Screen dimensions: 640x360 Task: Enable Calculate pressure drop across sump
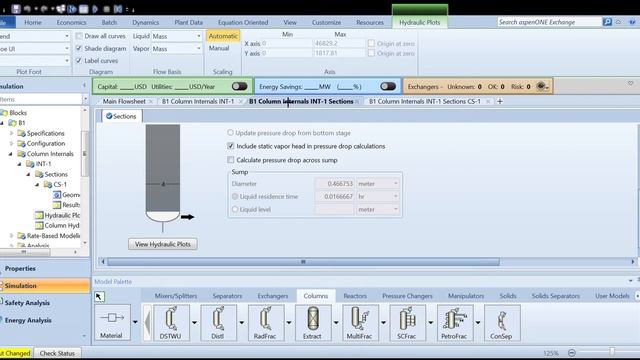[x=231, y=160]
